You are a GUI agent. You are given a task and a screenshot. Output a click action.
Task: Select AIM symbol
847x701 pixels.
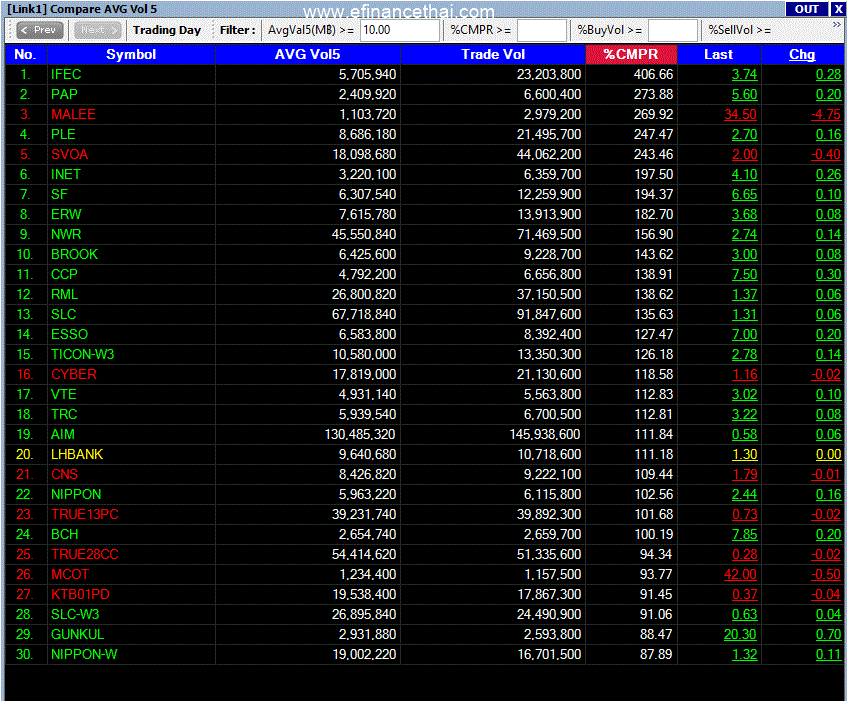point(63,434)
